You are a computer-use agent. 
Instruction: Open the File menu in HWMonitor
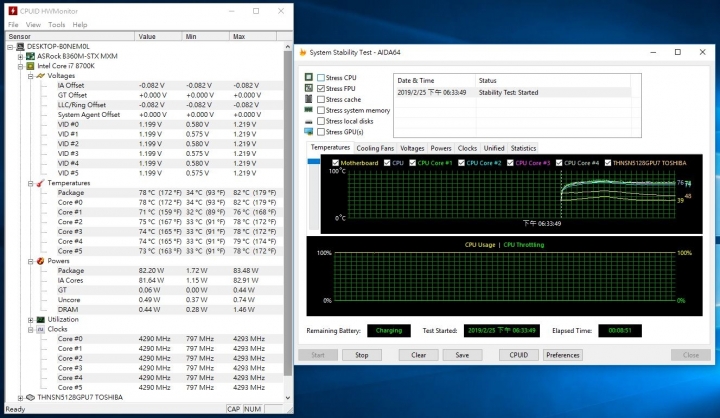[13, 24]
